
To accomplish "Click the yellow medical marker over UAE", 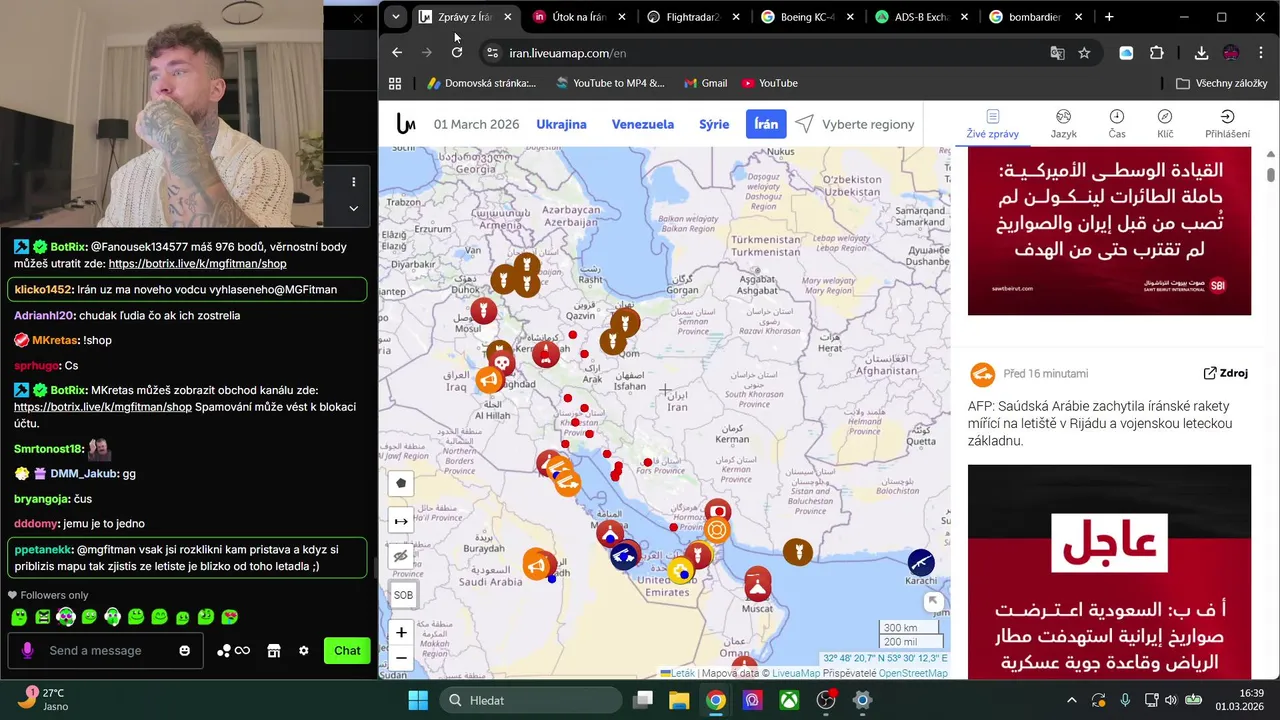I will point(681,572).
